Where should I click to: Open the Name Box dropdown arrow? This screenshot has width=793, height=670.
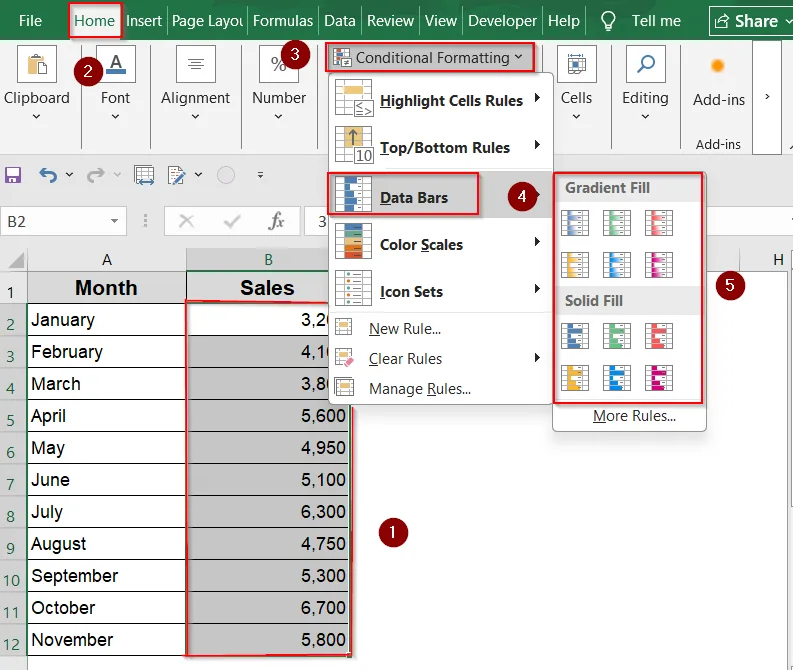pos(115,221)
